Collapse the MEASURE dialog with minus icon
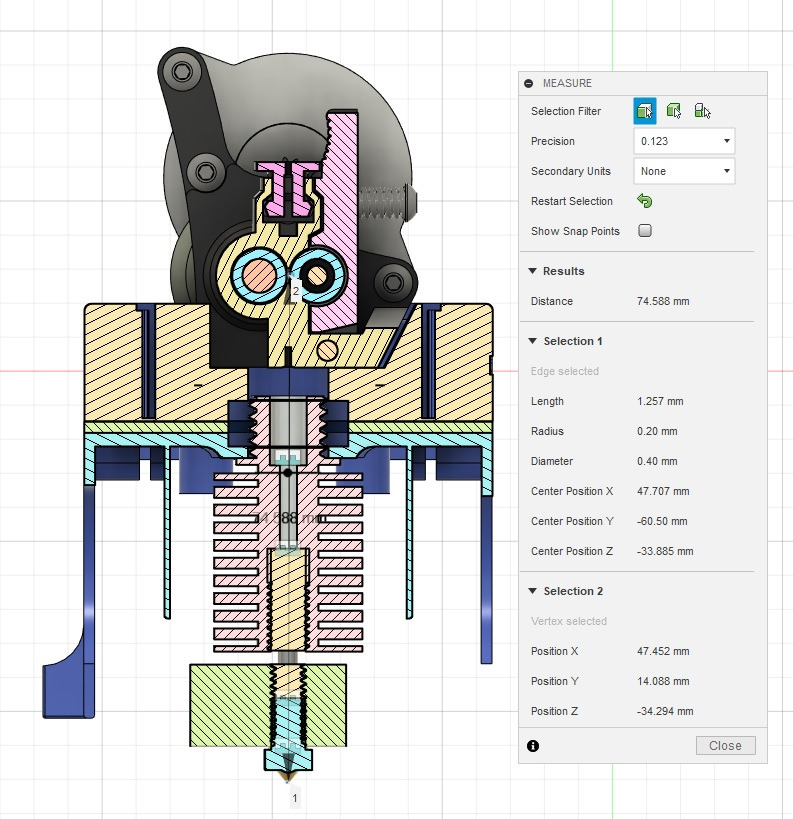Viewport: 793px width, 819px height. coord(528,84)
